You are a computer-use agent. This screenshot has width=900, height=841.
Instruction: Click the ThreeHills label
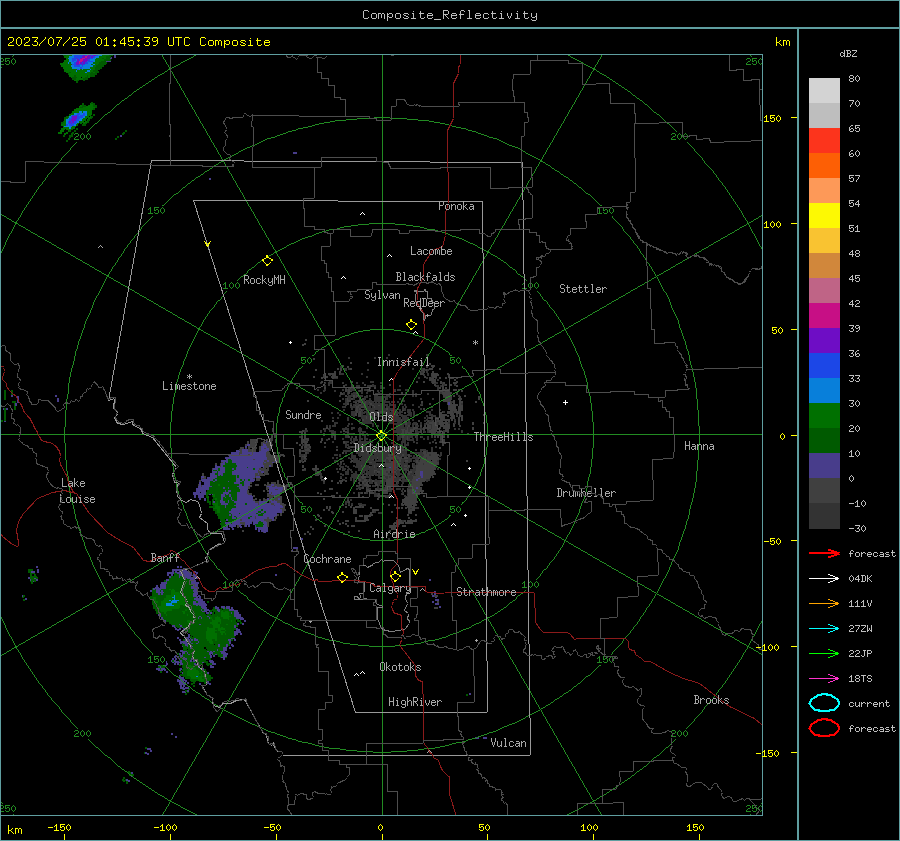pos(503,437)
